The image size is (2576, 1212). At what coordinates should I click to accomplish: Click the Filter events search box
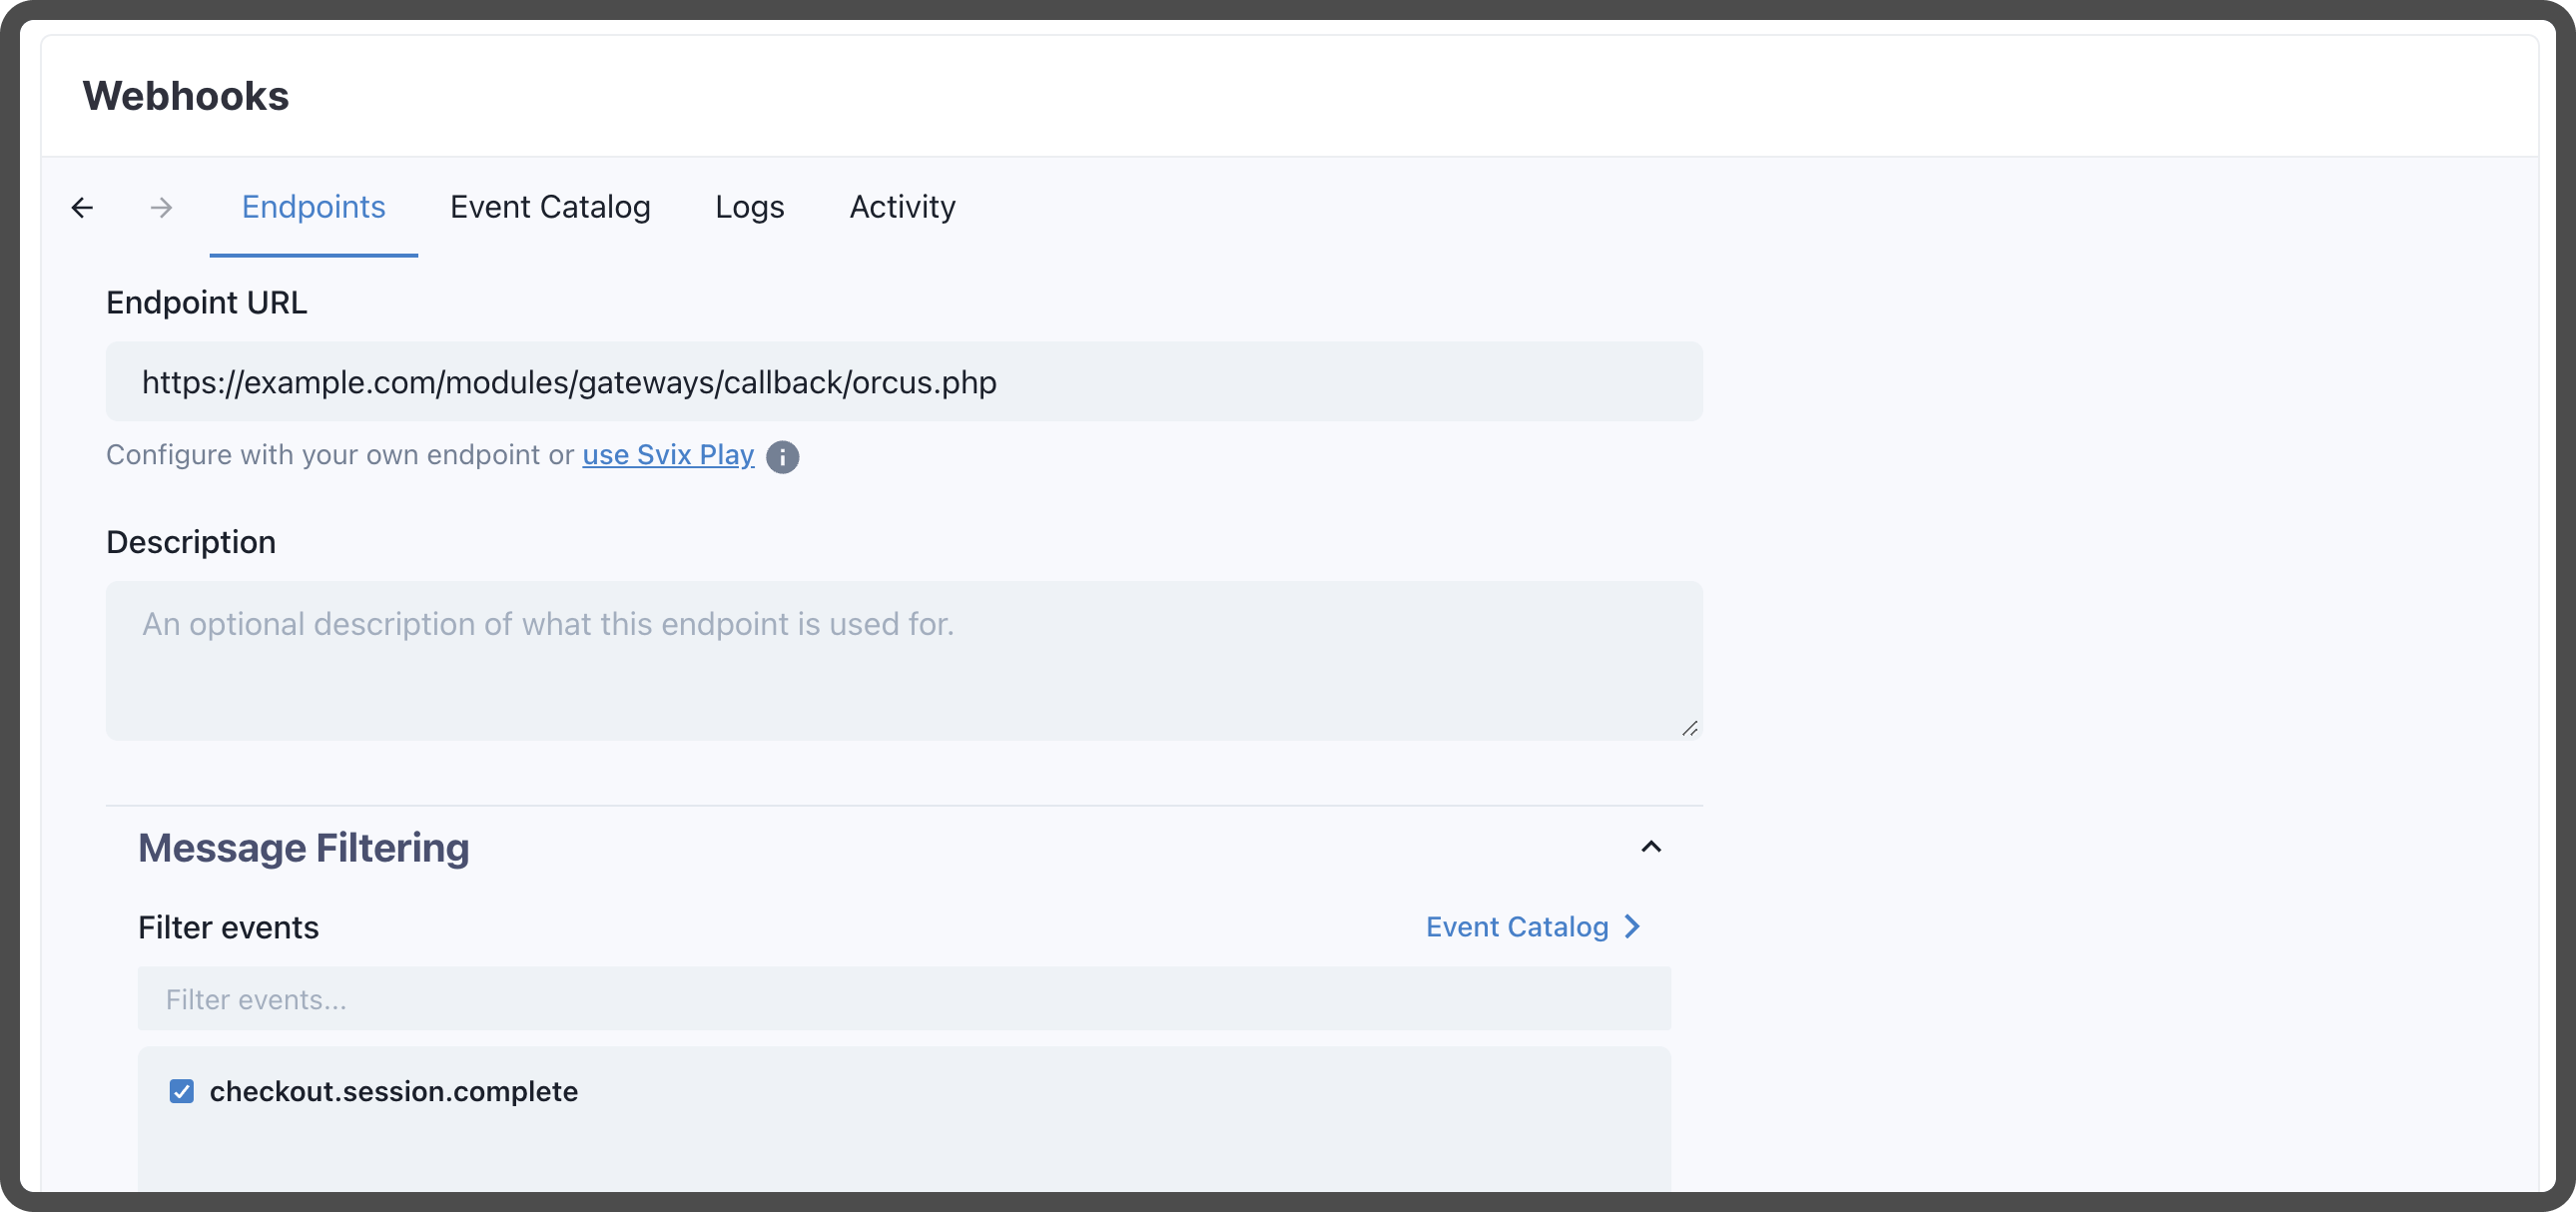[903, 999]
